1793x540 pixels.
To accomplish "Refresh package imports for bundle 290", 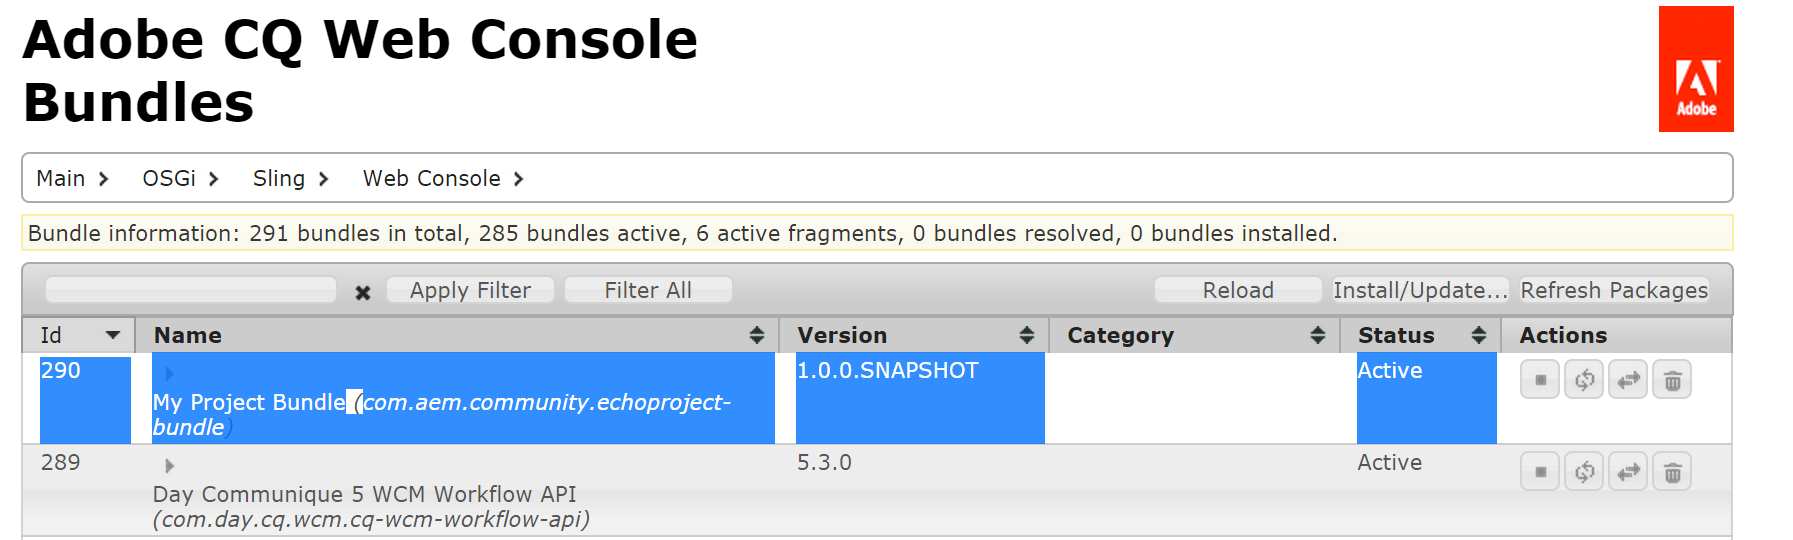I will point(1584,380).
